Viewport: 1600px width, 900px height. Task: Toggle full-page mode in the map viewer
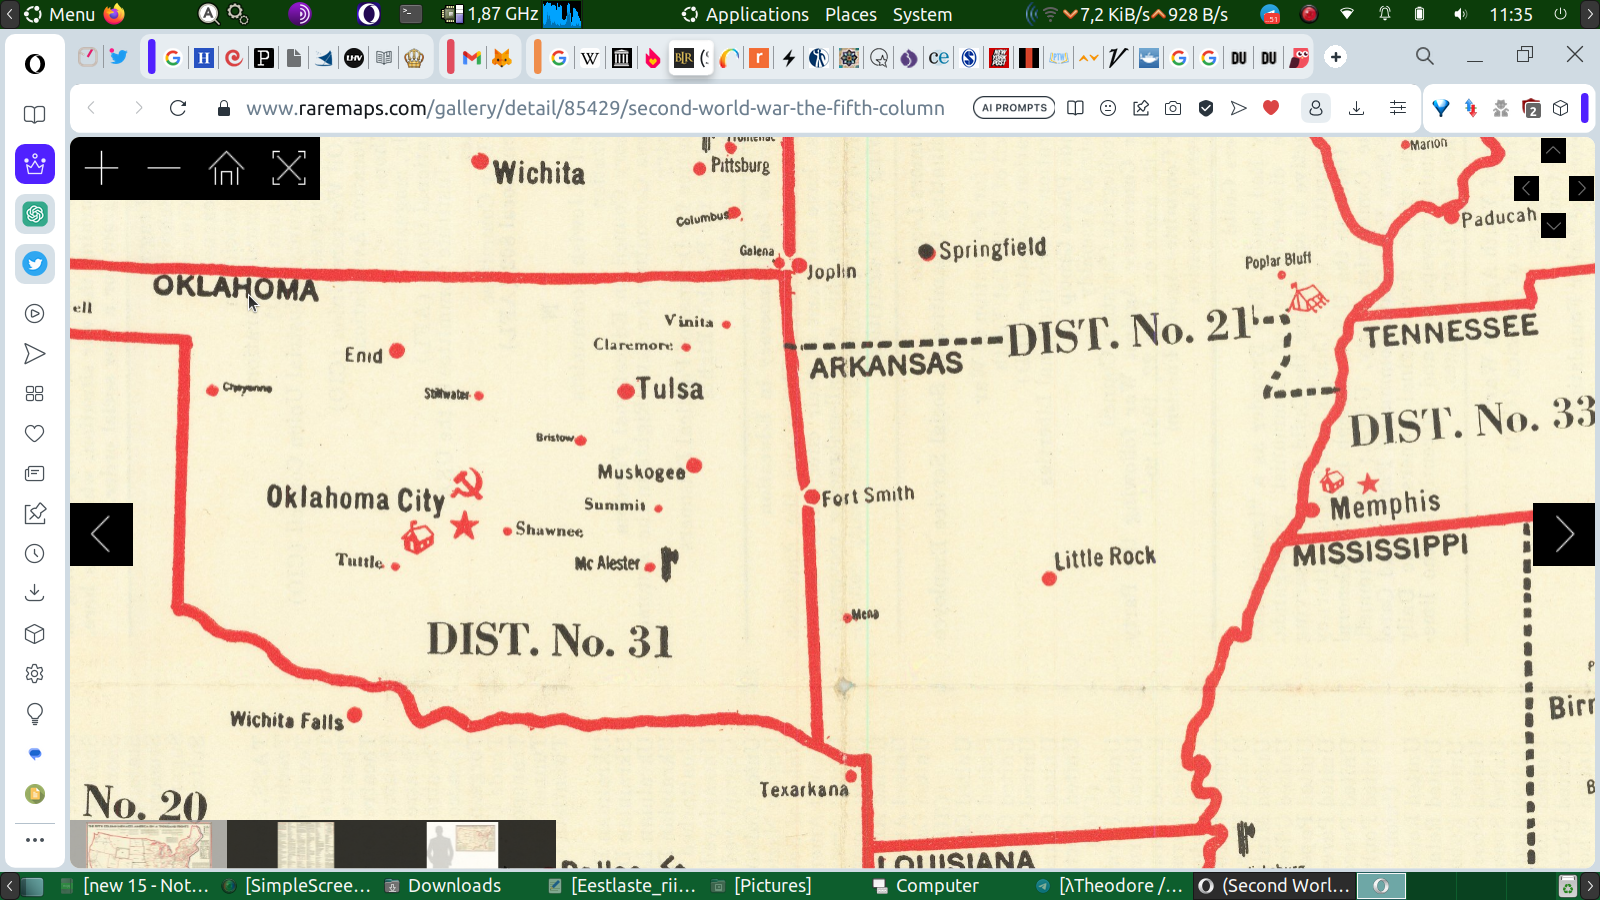[289, 168]
